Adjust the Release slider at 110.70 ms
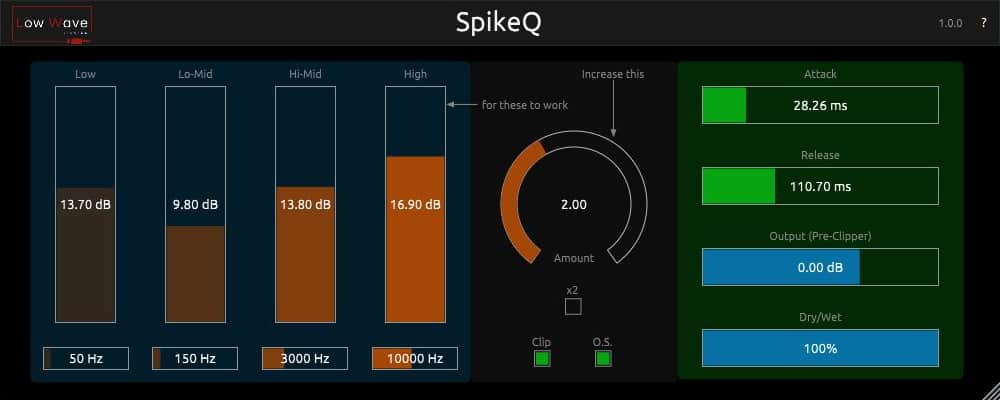The height and width of the screenshot is (400, 1000). pyautogui.click(x=820, y=186)
